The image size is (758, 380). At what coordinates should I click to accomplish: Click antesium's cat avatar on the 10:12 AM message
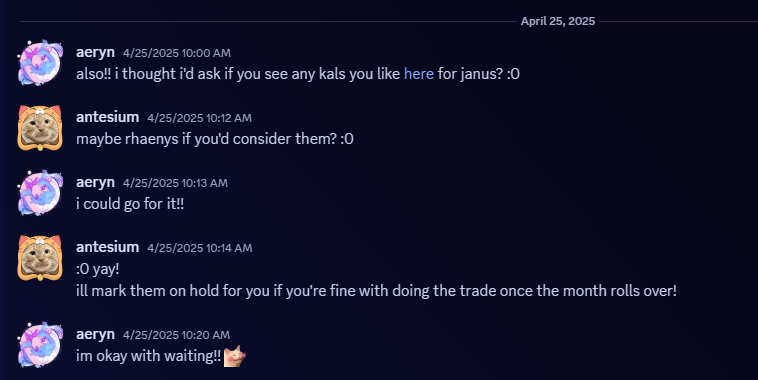click(40, 128)
